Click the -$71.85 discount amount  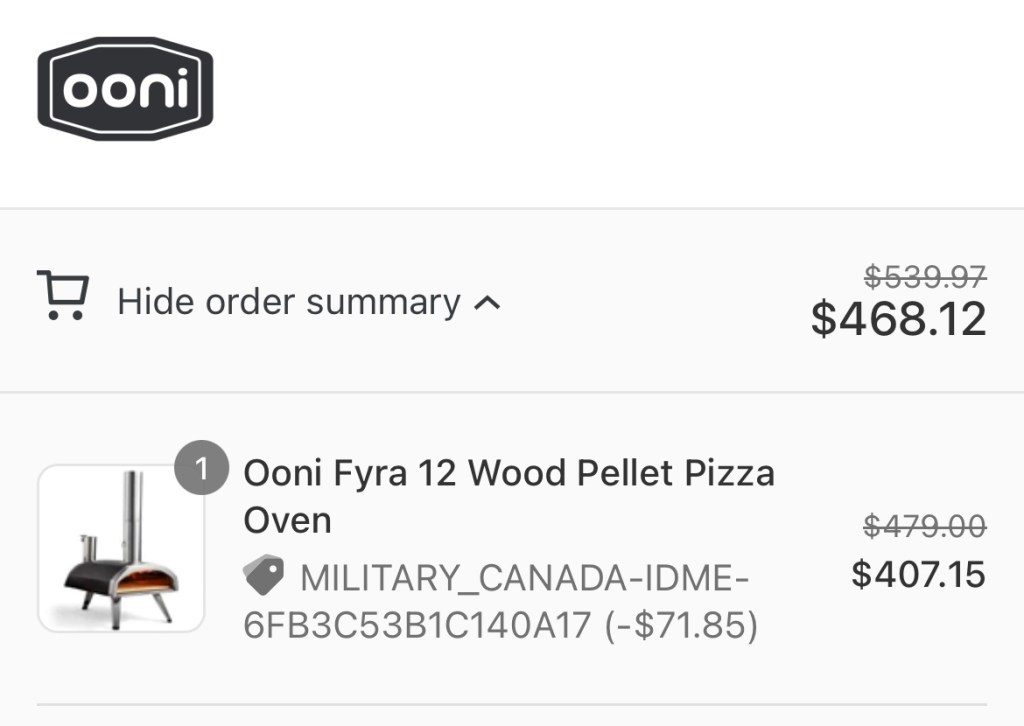(x=682, y=626)
